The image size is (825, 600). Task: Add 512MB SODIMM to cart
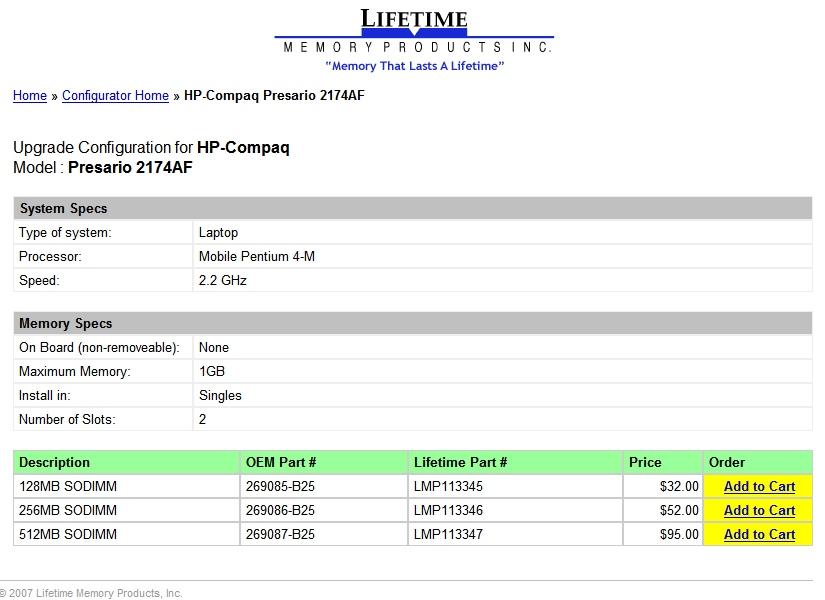(x=759, y=535)
